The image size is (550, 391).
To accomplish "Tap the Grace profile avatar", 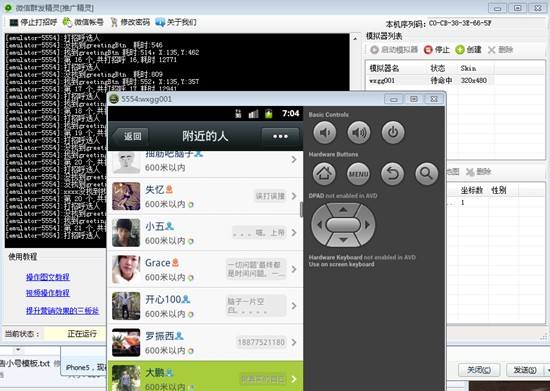I will pos(126,269).
